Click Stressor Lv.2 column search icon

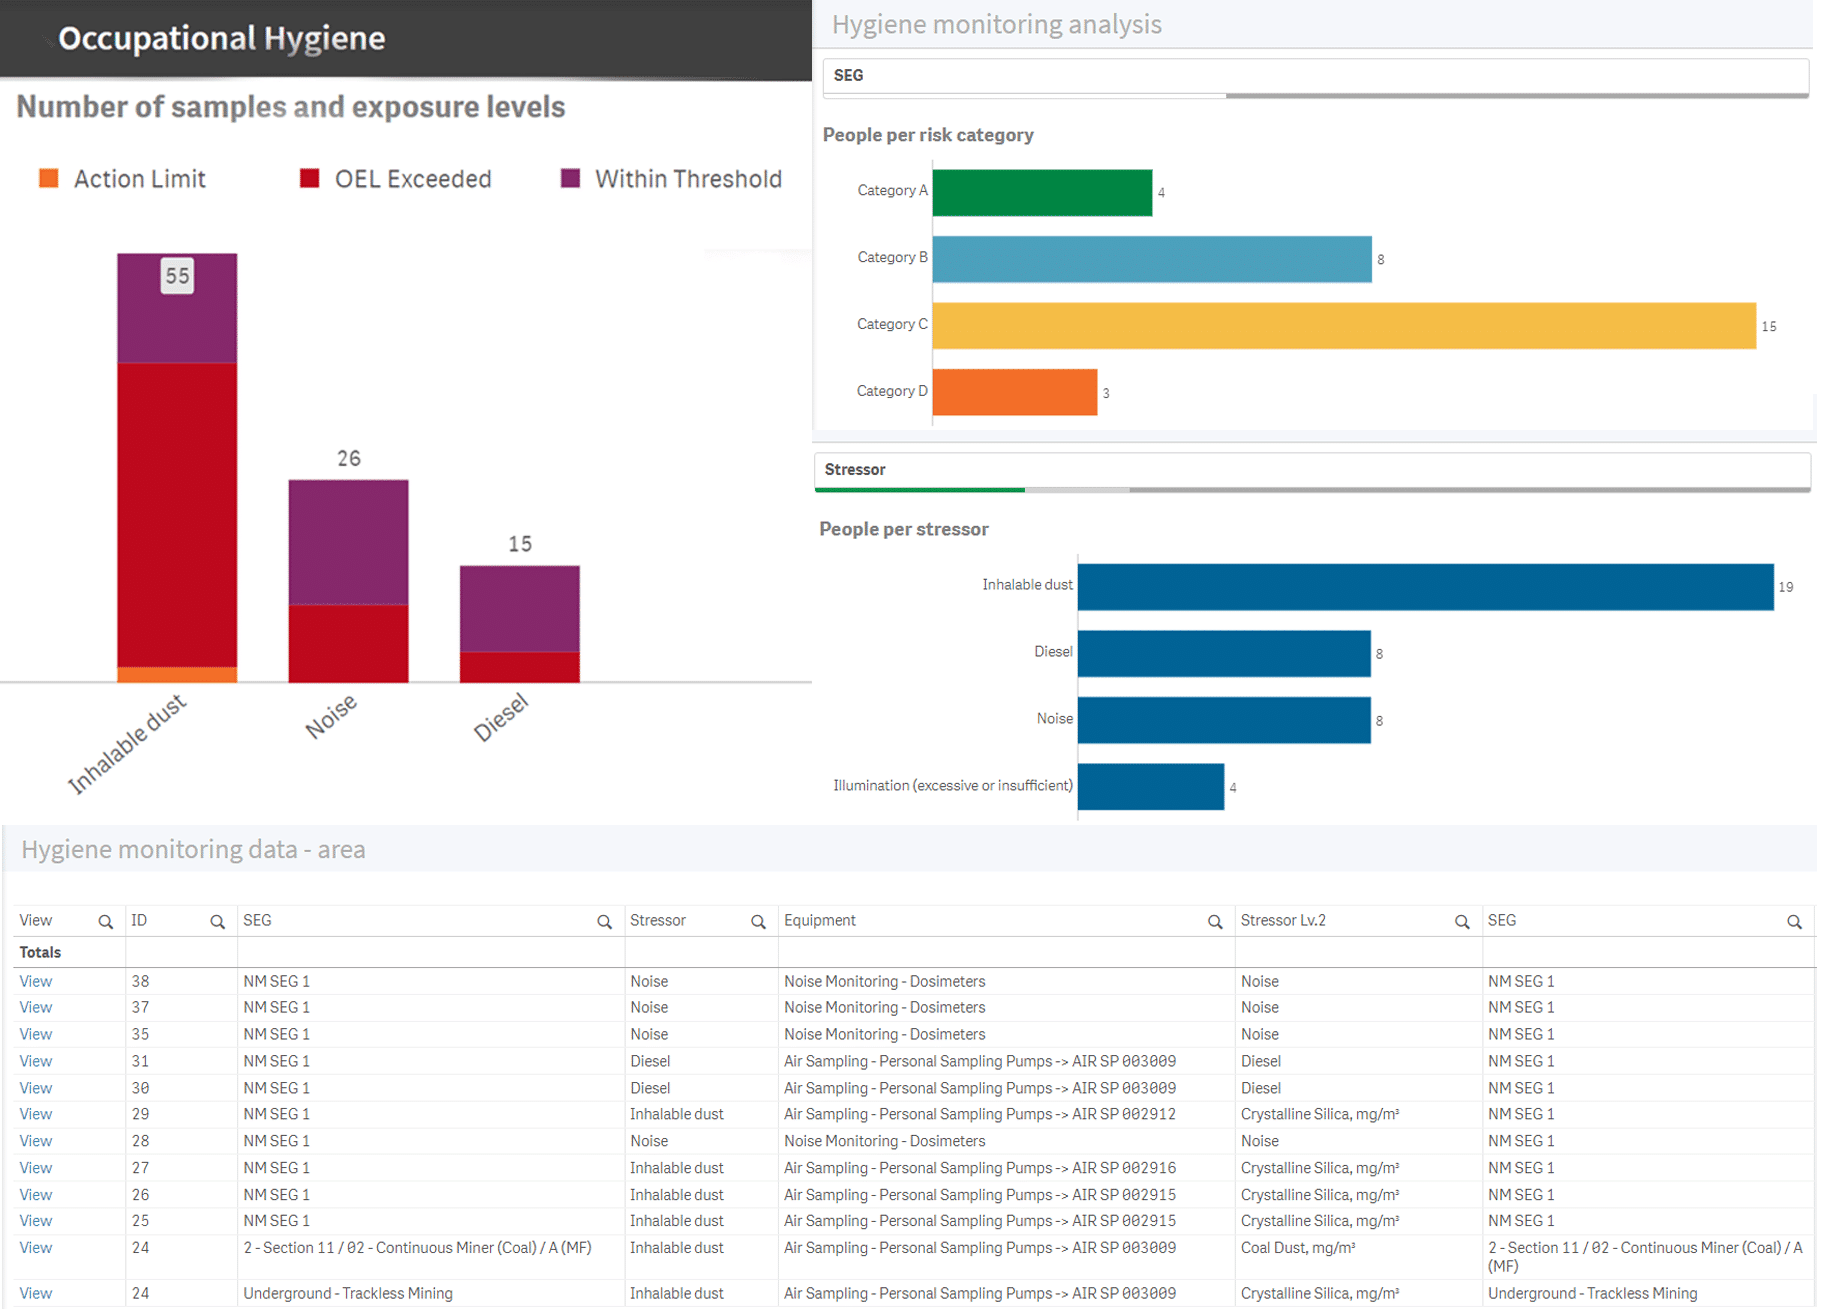[x=1462, y=922]
